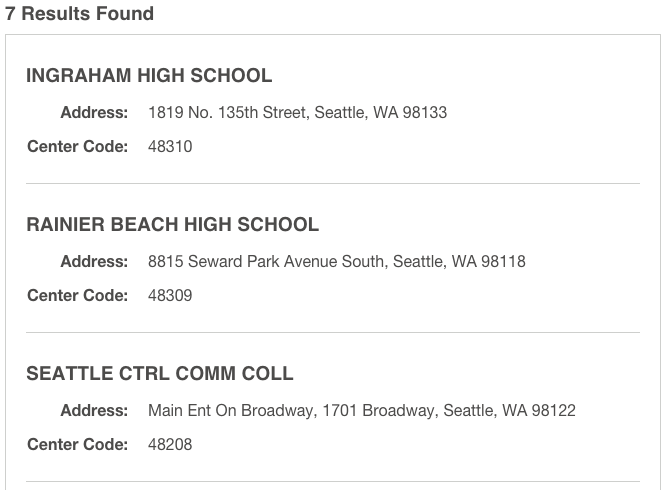Click Ingraham's address 1819 No. 135th Street
666x490 pixels.
click(x=297, y=113)
